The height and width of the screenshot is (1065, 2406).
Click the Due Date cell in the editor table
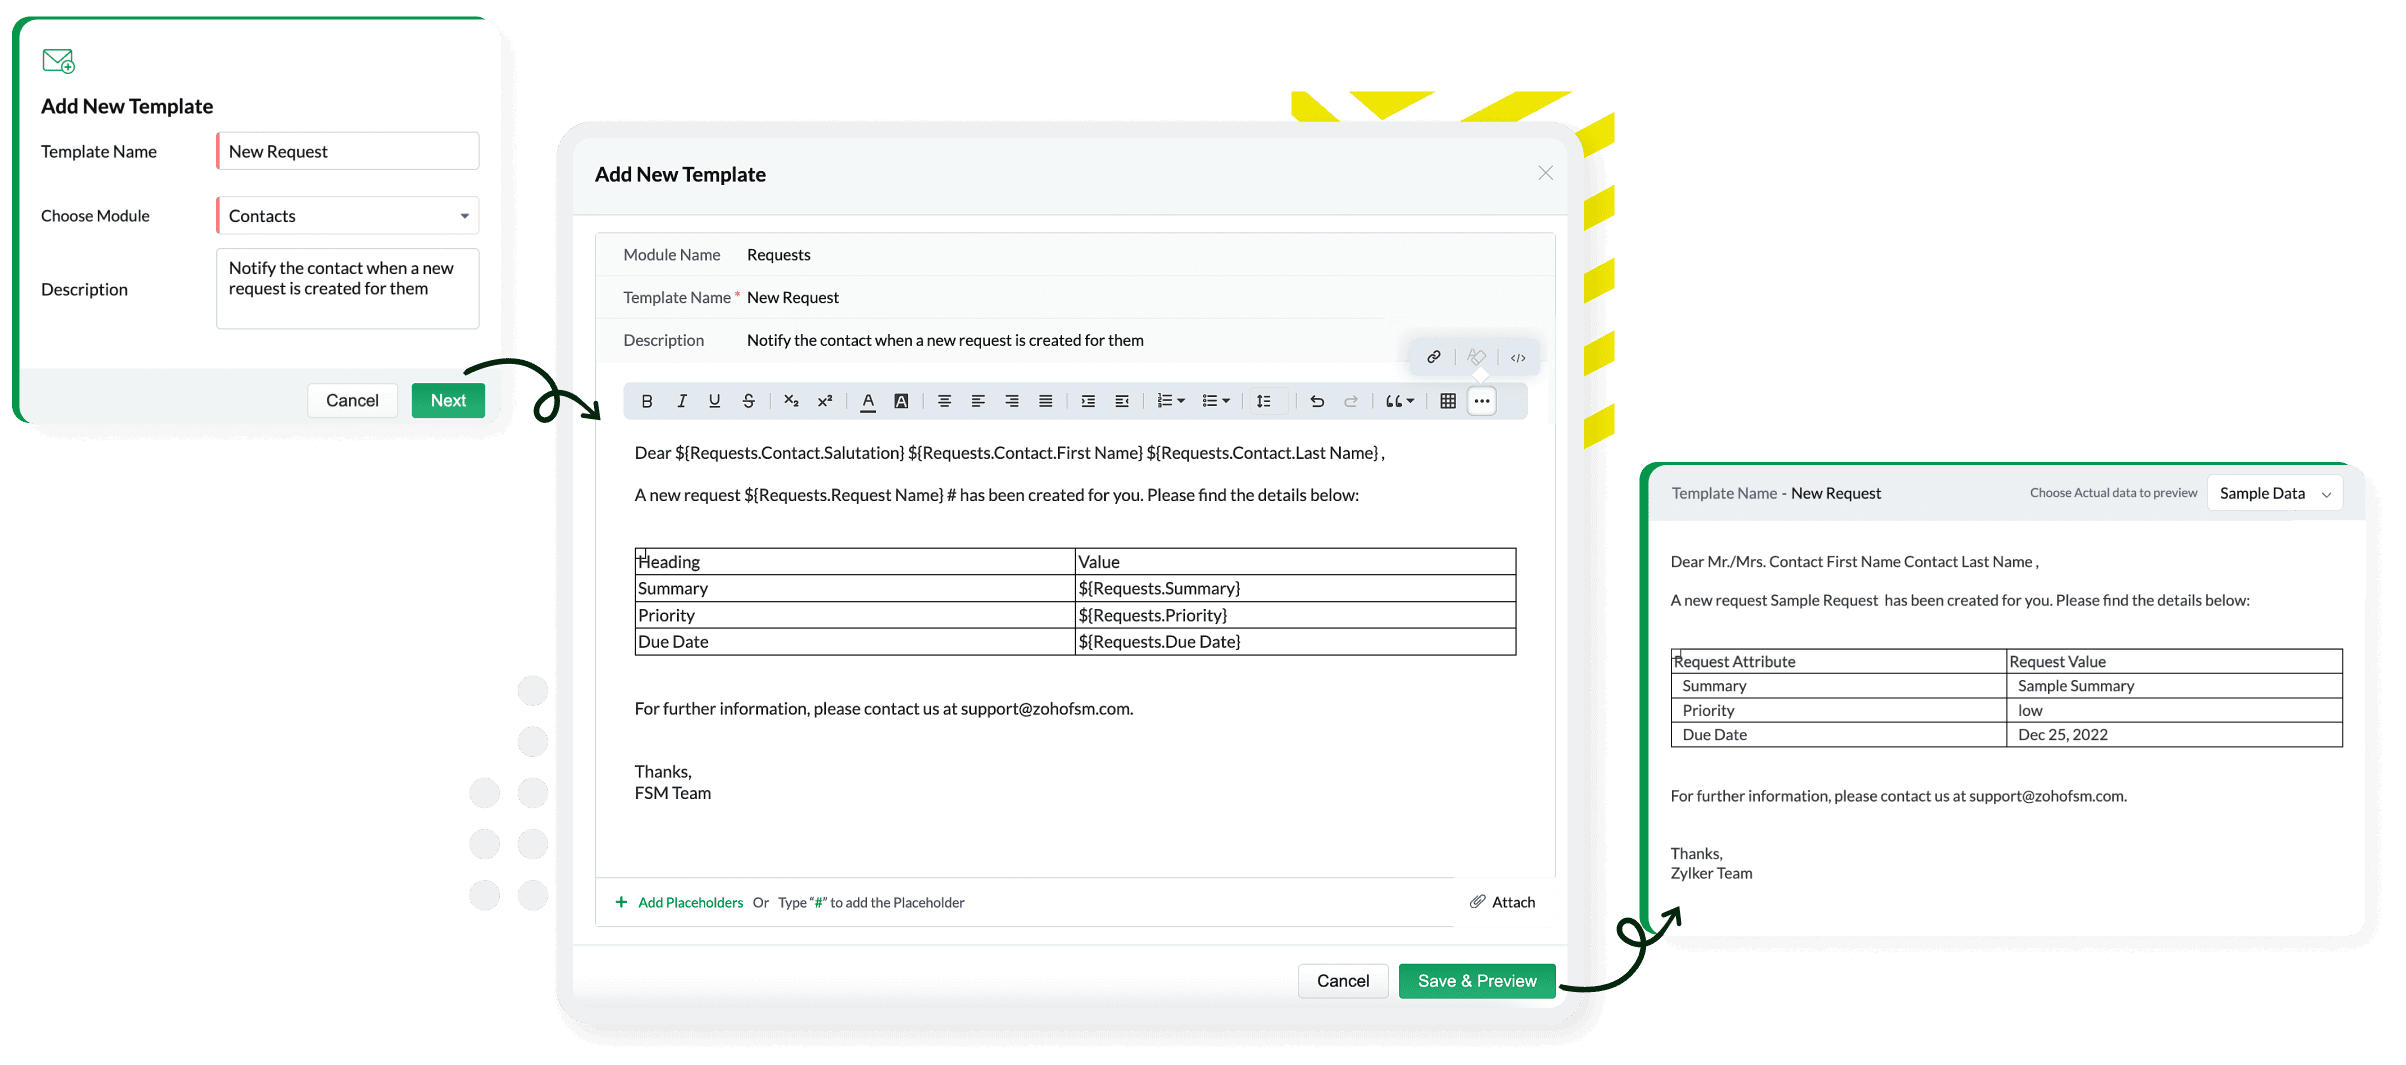(855, 641)
